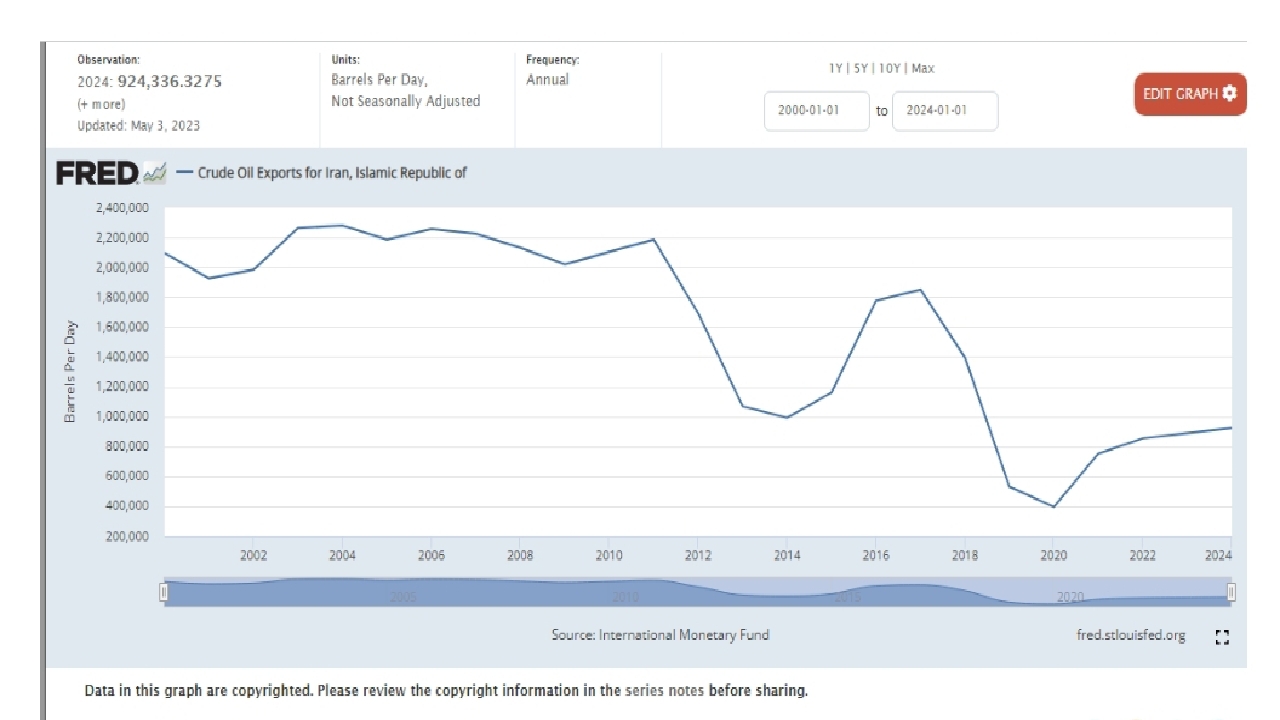Click the blue series line legend marker

[x=184, y=173]
